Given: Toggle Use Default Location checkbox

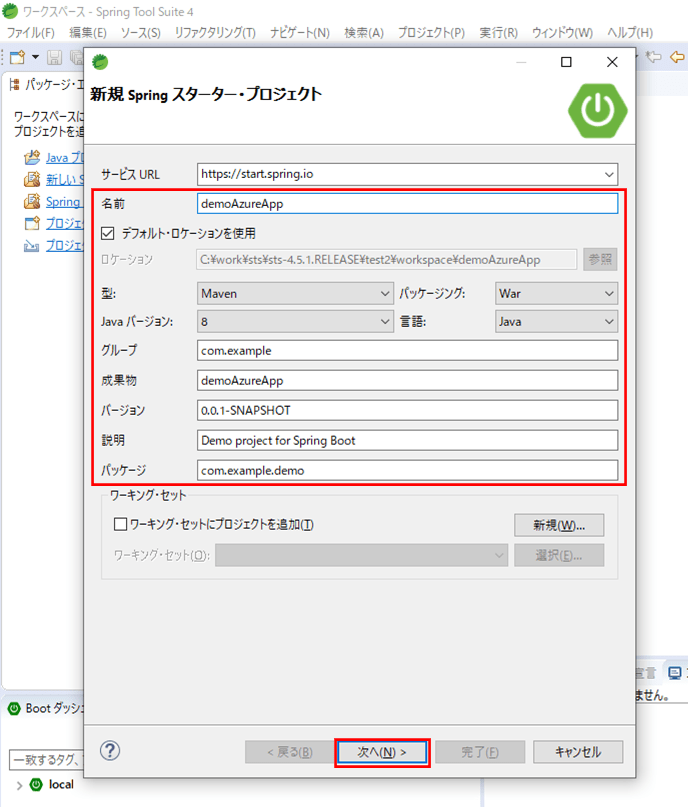Looking at the screenshot, I should [108, 233].
